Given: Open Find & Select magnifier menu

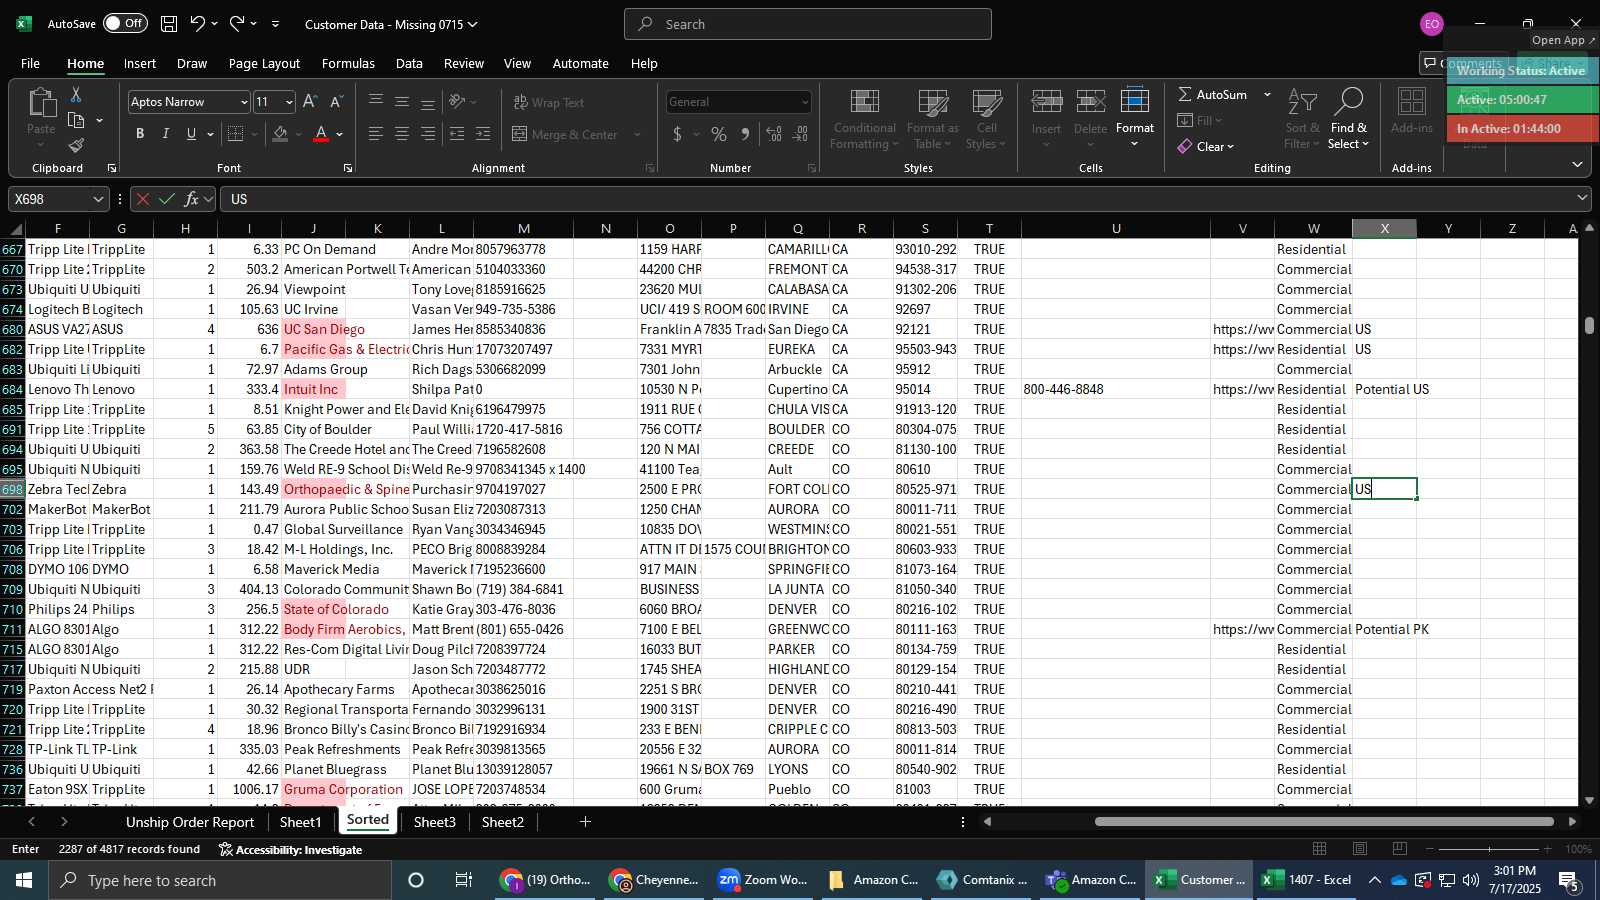Looking at the screenshot, I should [x=1349, y=119].
